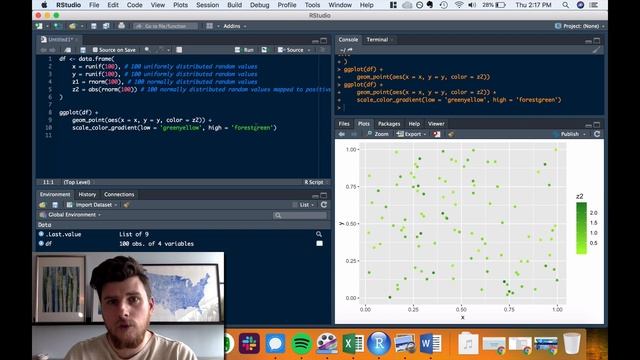Open df in the data viewer with its table icon
640x360 pixels.
pos(319,243)
